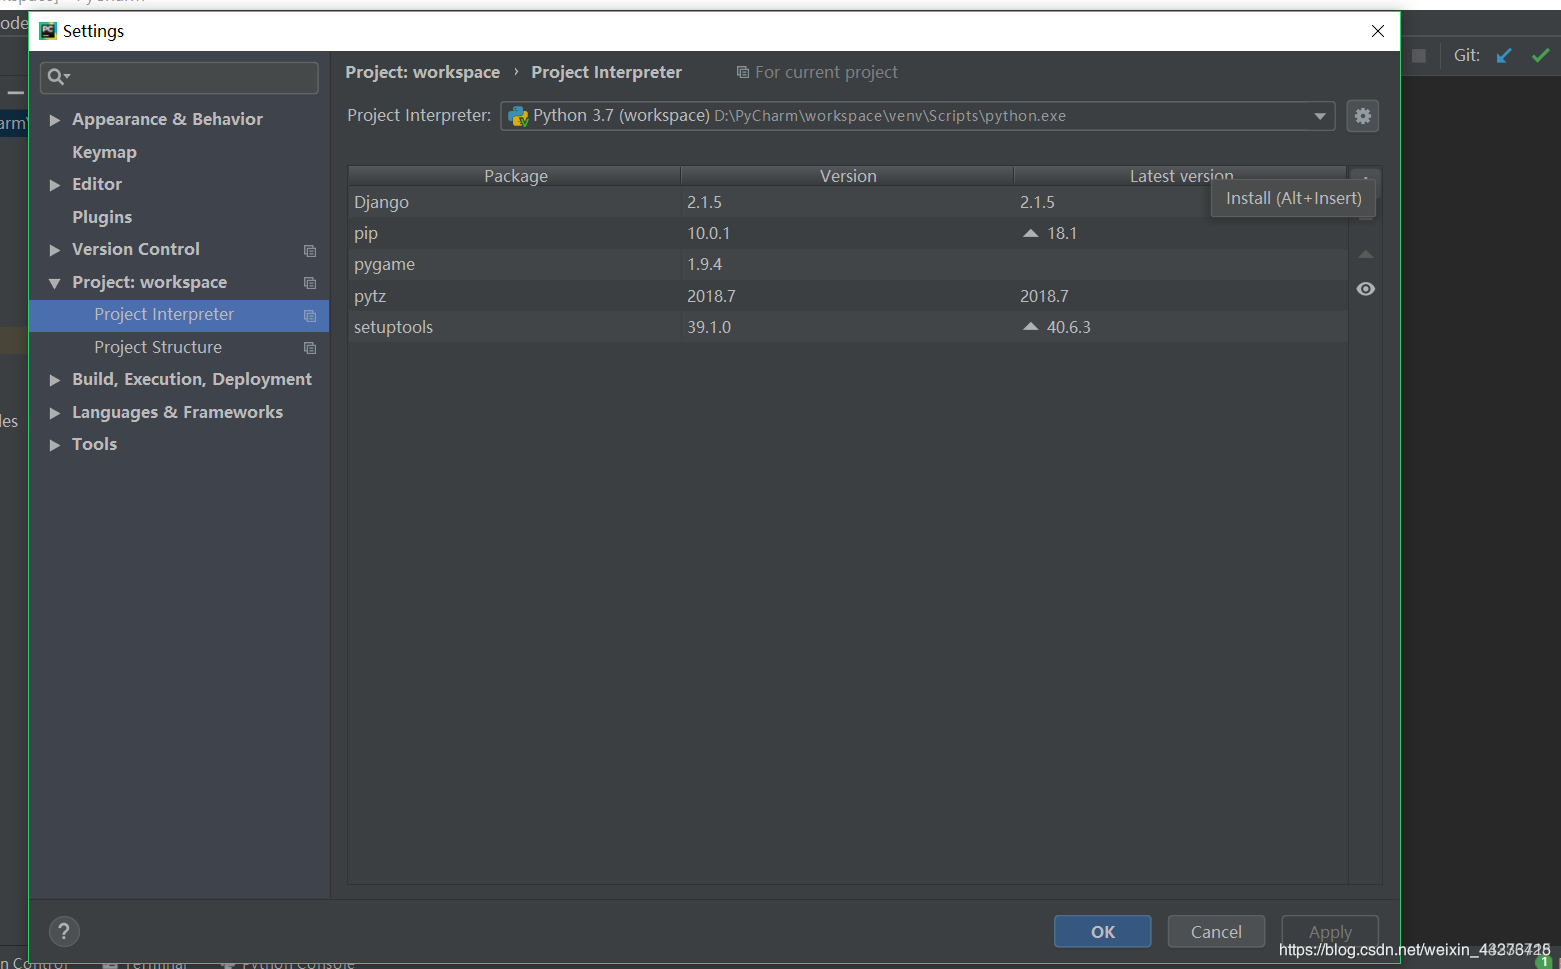
Task: Click the Apply button
Action: pyautogui.click(x=1330, y=931)
